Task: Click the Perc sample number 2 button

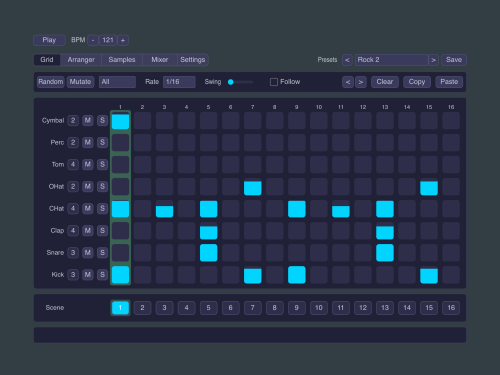Action: (x=73, y=142)
